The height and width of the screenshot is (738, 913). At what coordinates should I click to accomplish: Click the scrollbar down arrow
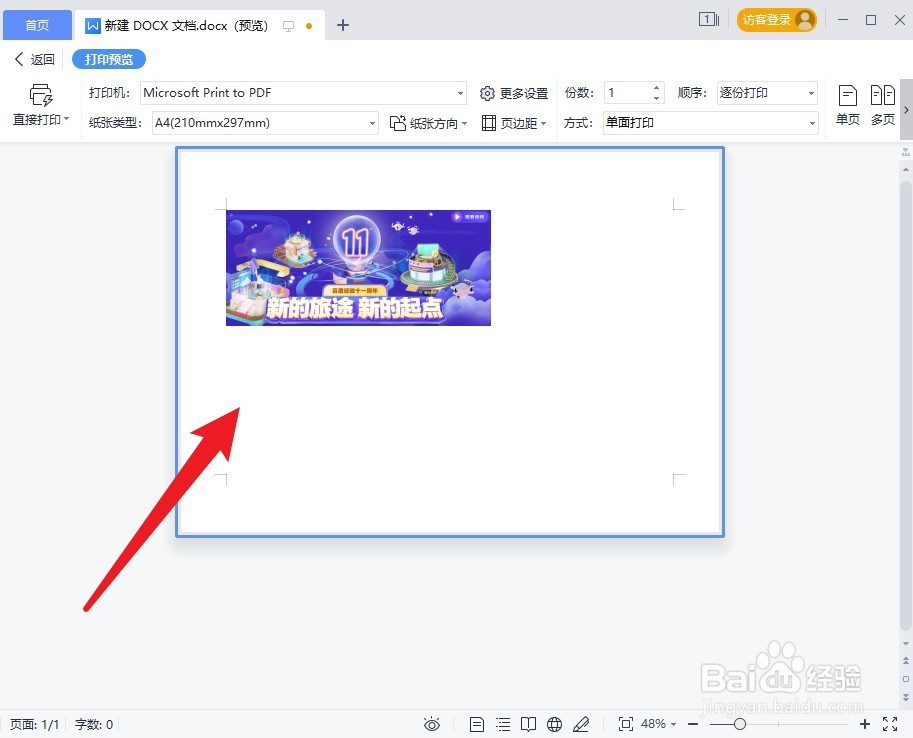905,644
